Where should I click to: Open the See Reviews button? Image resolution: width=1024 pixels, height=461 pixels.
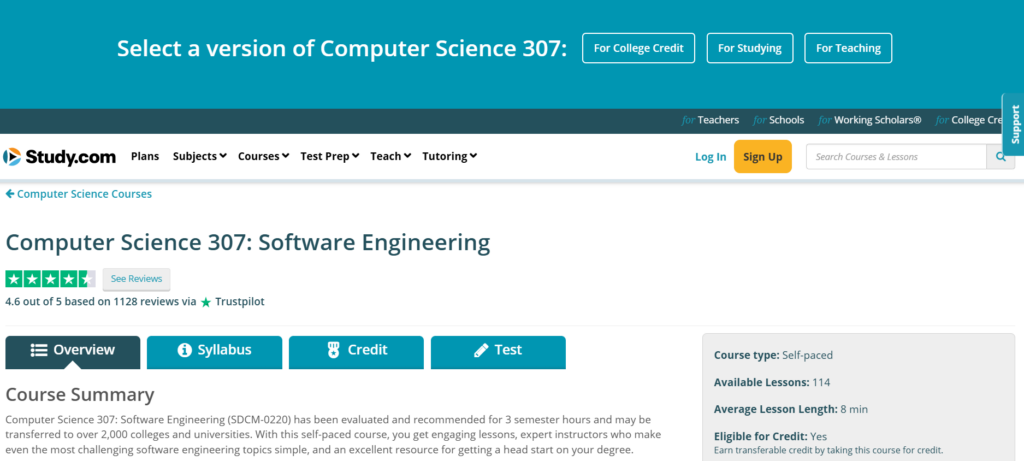[136, 279]
